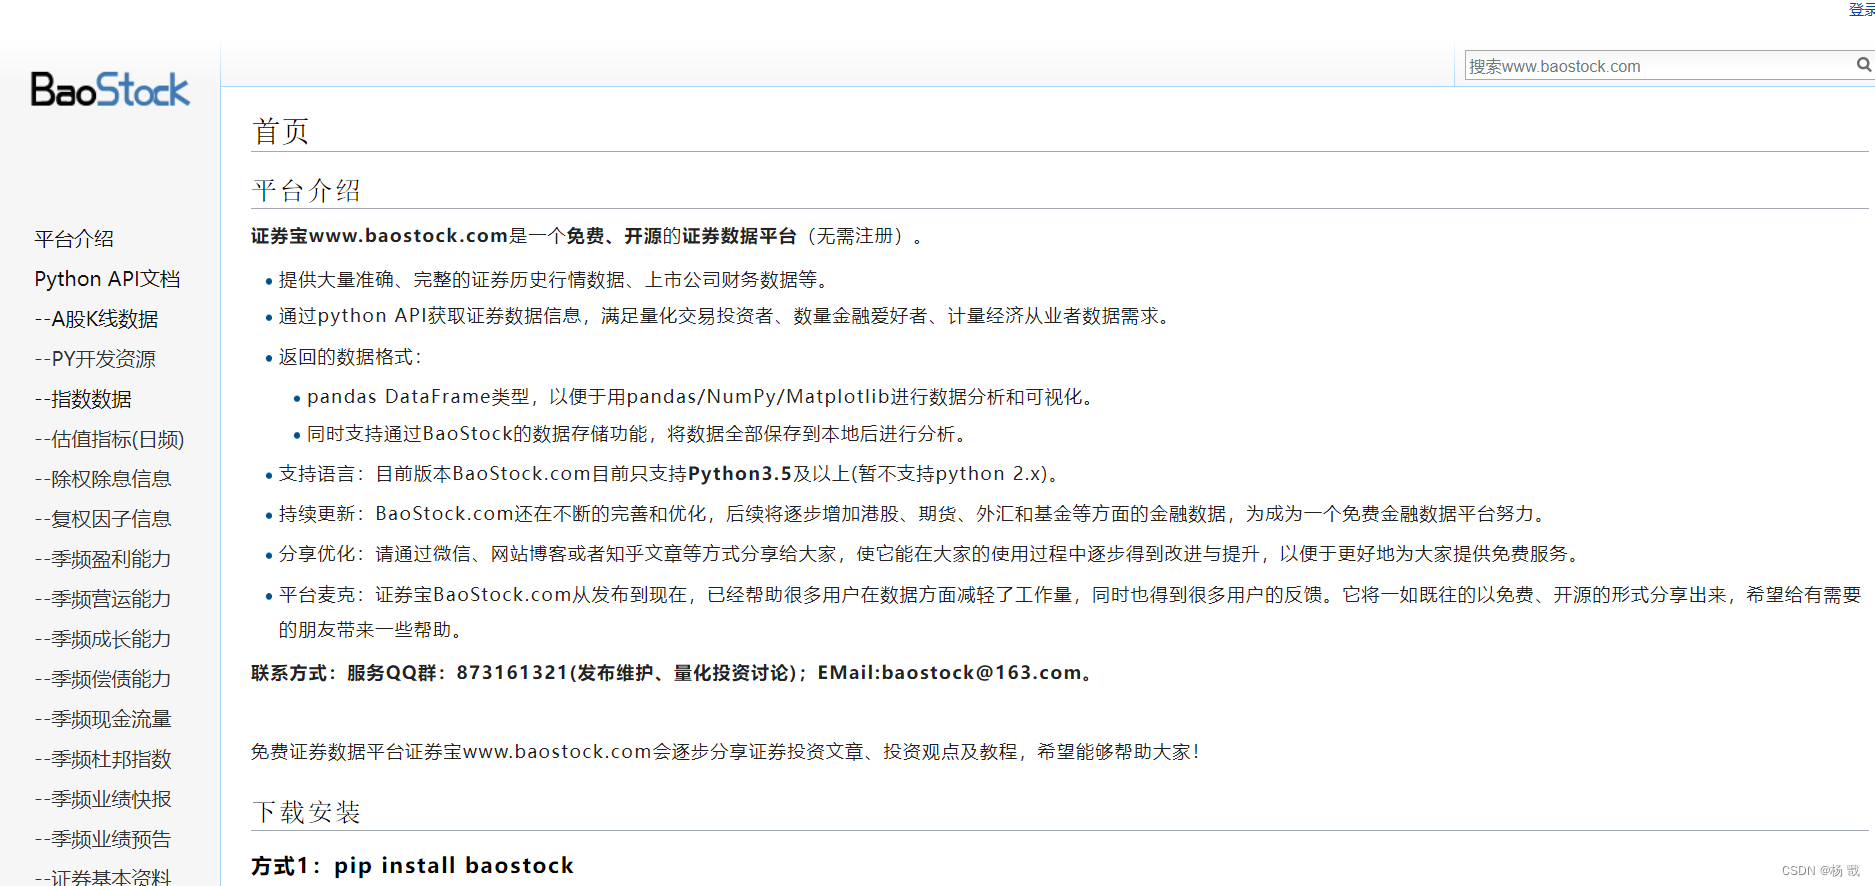The width and height of the screenshot is (1875, 886).
Task: Go to --季频盈利能力 page
Action: [x=102, y=559]
